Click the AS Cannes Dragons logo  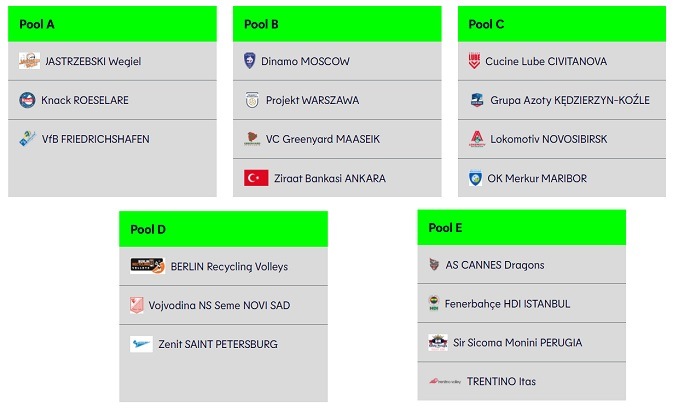coord(434,265)
